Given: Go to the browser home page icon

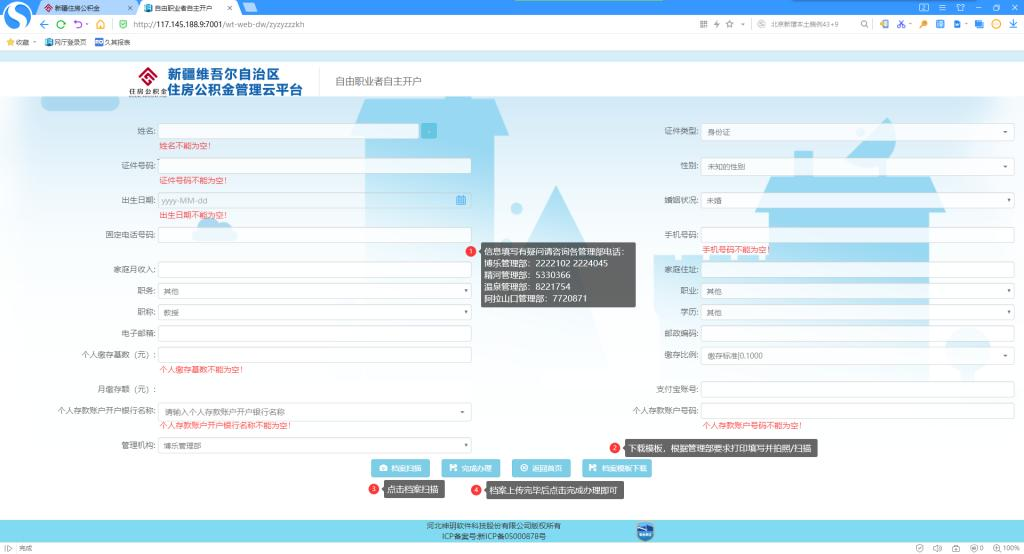Looking at the screenshot, I should [100, 24].
